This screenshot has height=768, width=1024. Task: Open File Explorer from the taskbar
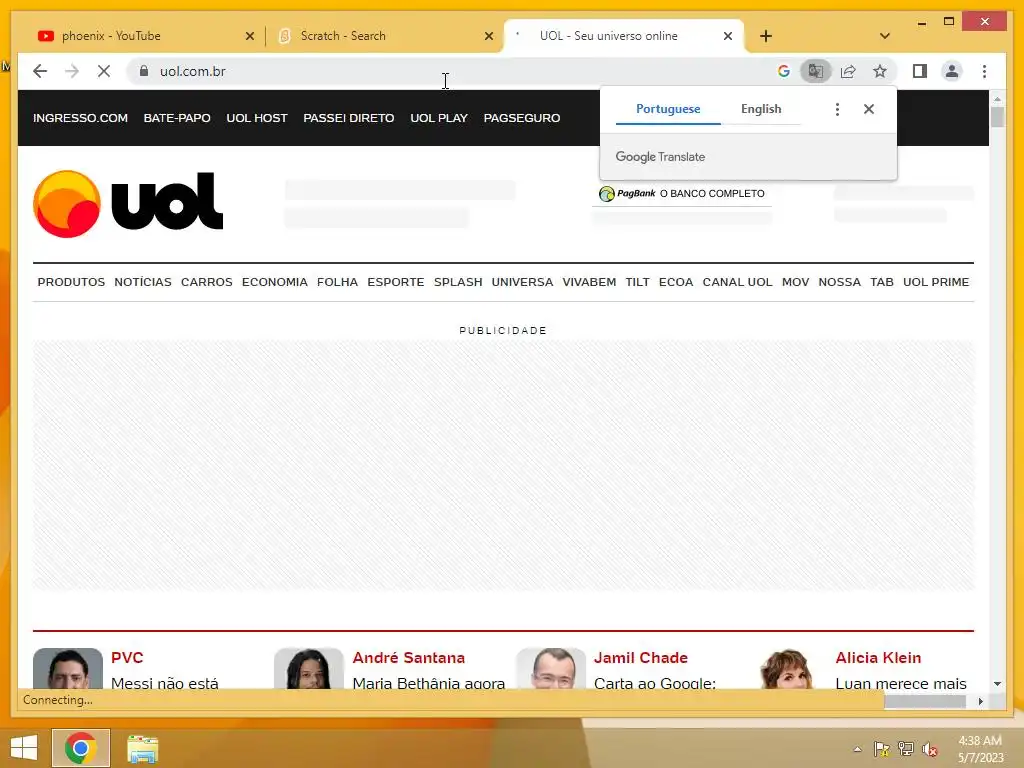pos(142,749)
